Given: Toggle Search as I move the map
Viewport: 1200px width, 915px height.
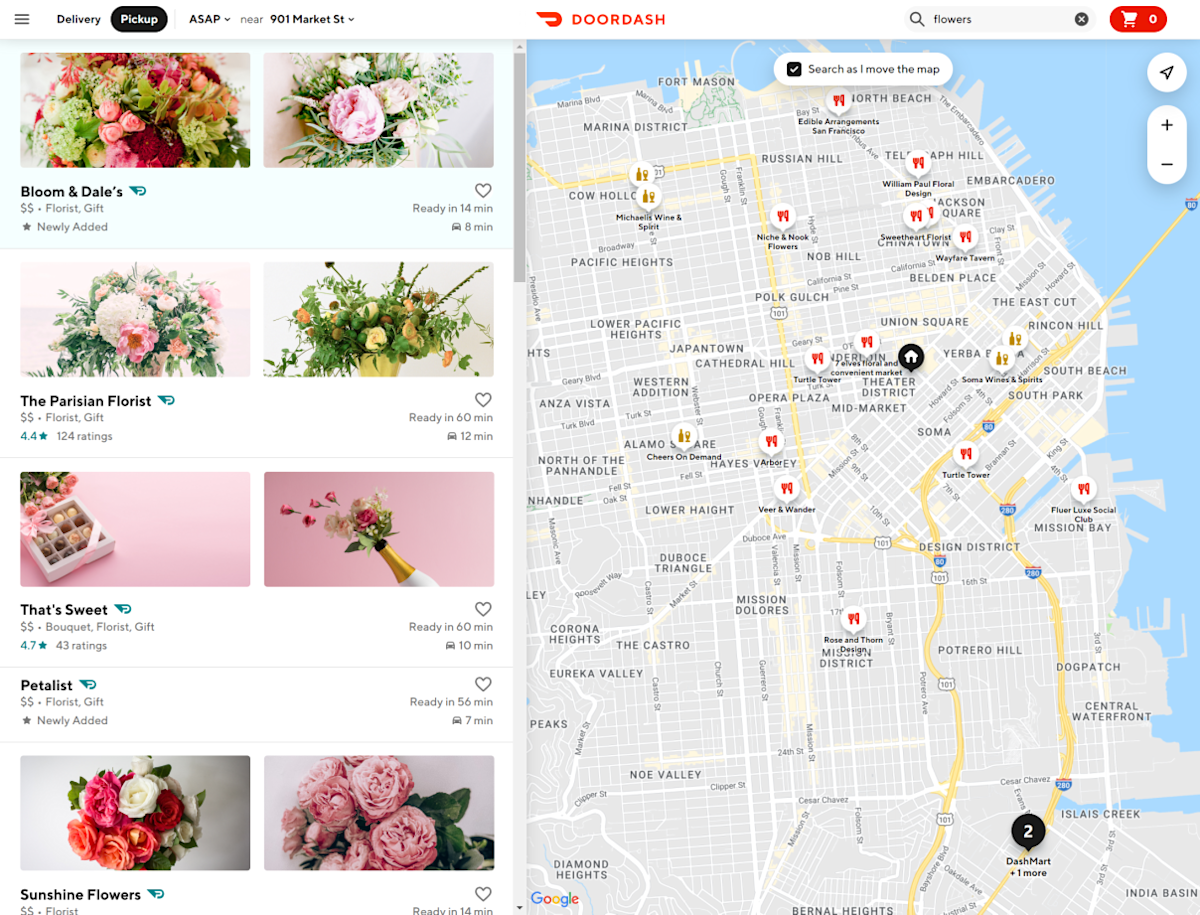Looking at the screenshot, I should pyautogui.click(x=794, y=69).
